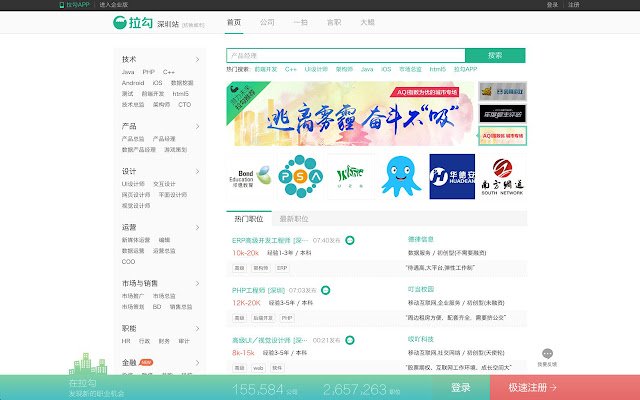
Task: Expand the 产品 category arrow
Action: point(197,127)
